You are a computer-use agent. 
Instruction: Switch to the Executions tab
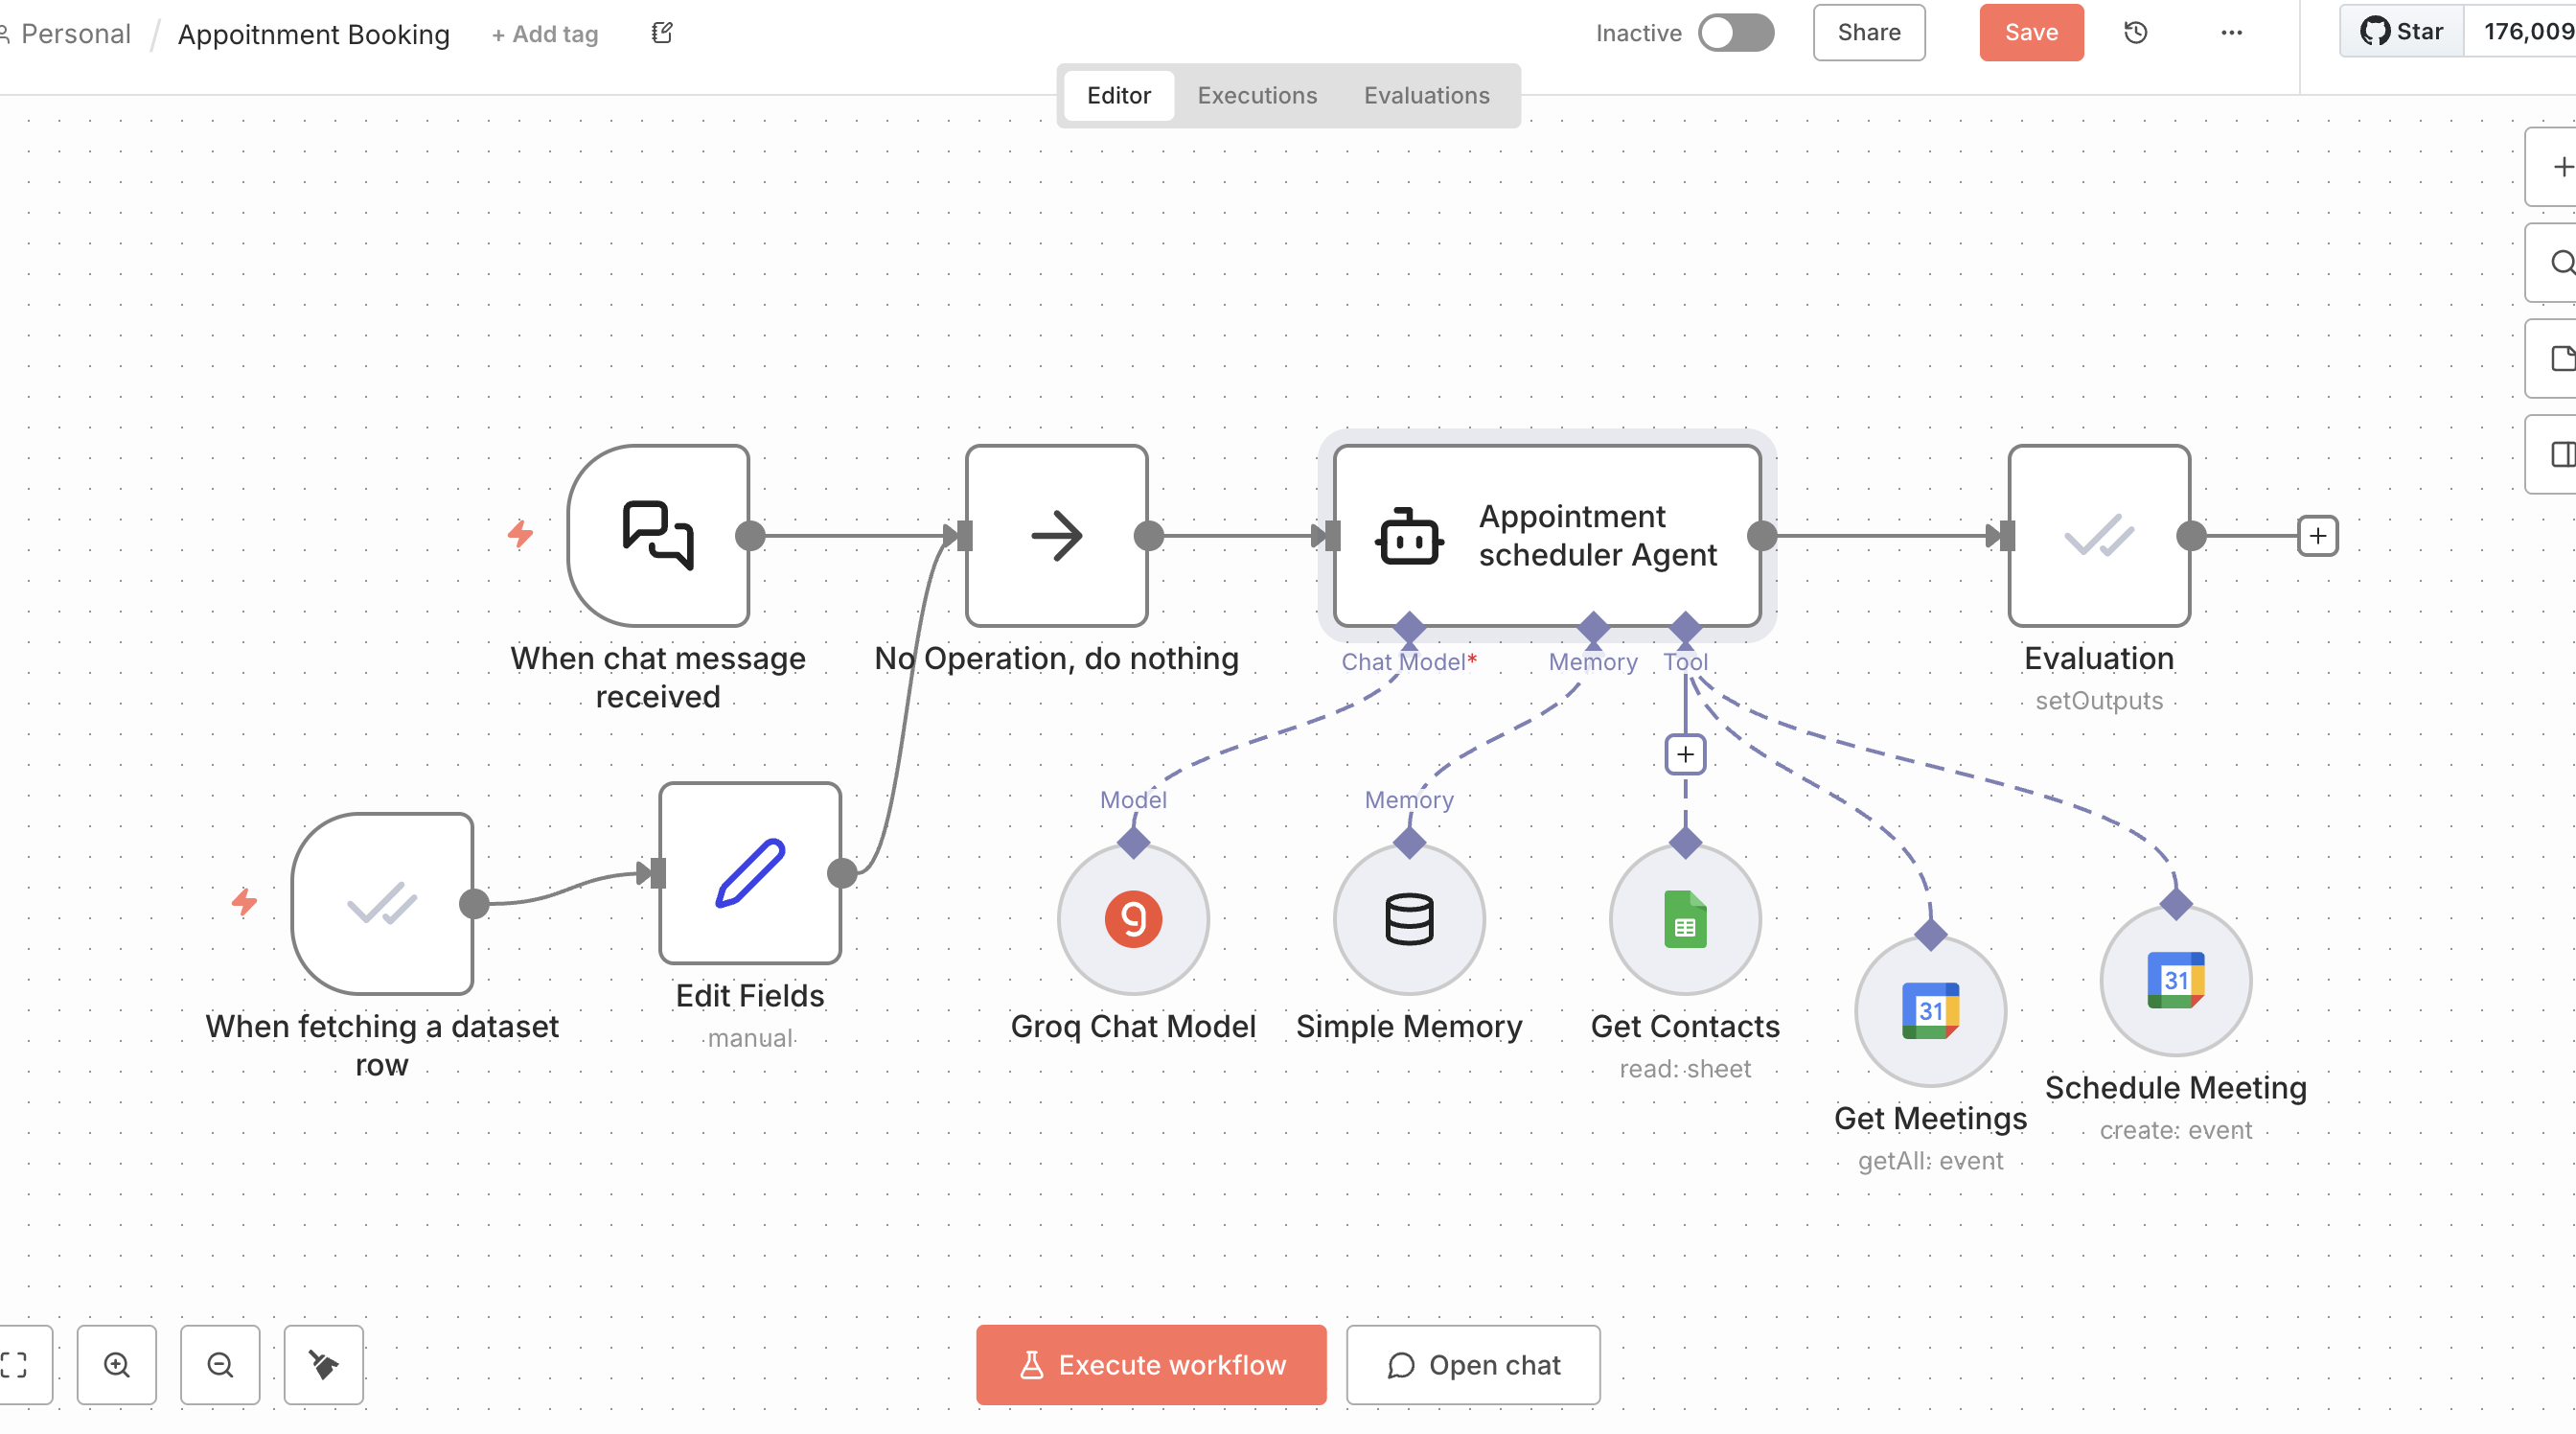(1257, 95)
